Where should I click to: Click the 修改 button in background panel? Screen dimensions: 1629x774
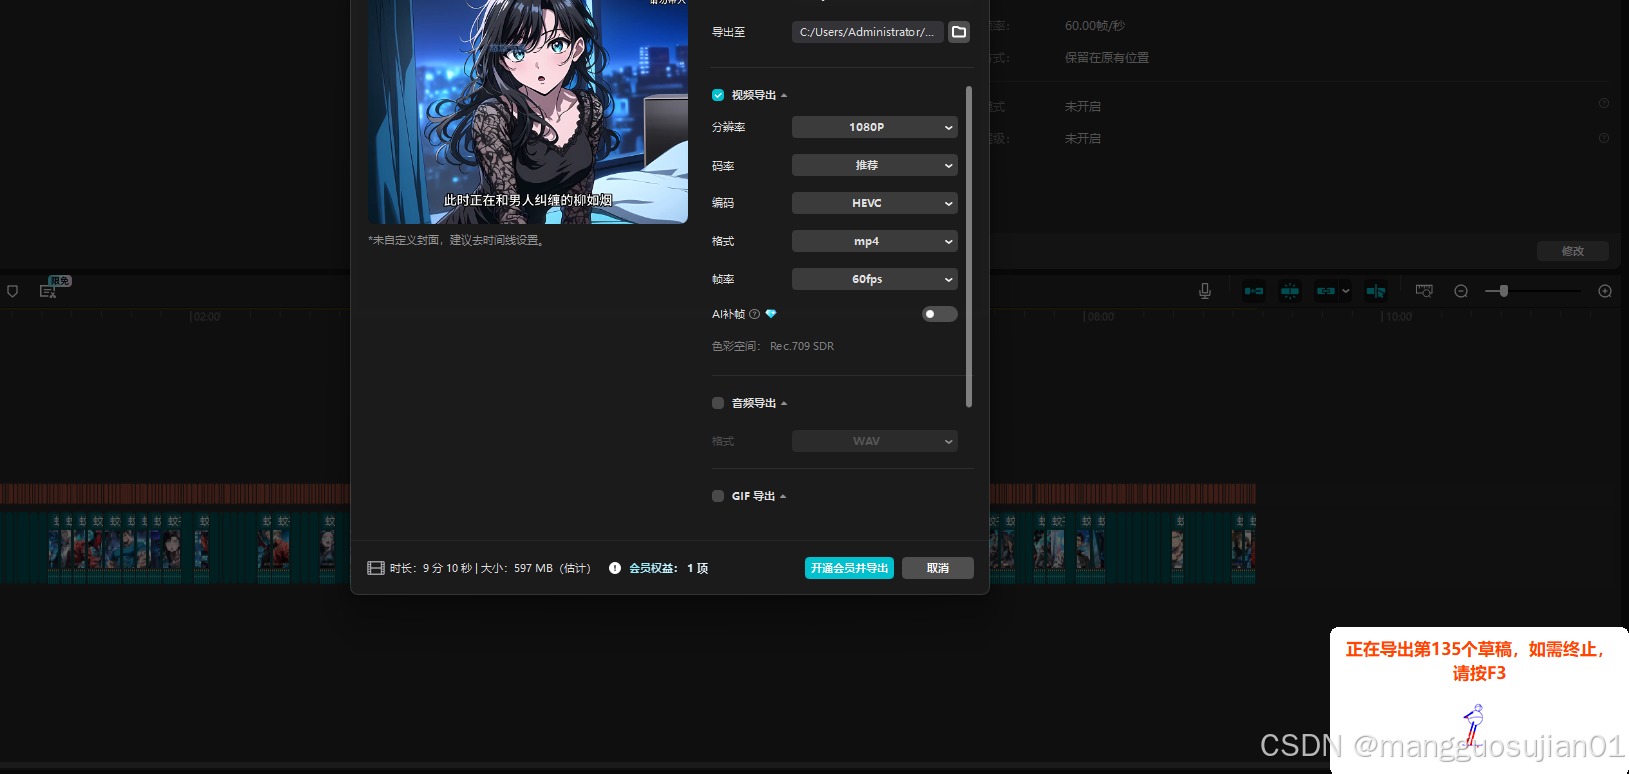tap(1573, 251)
